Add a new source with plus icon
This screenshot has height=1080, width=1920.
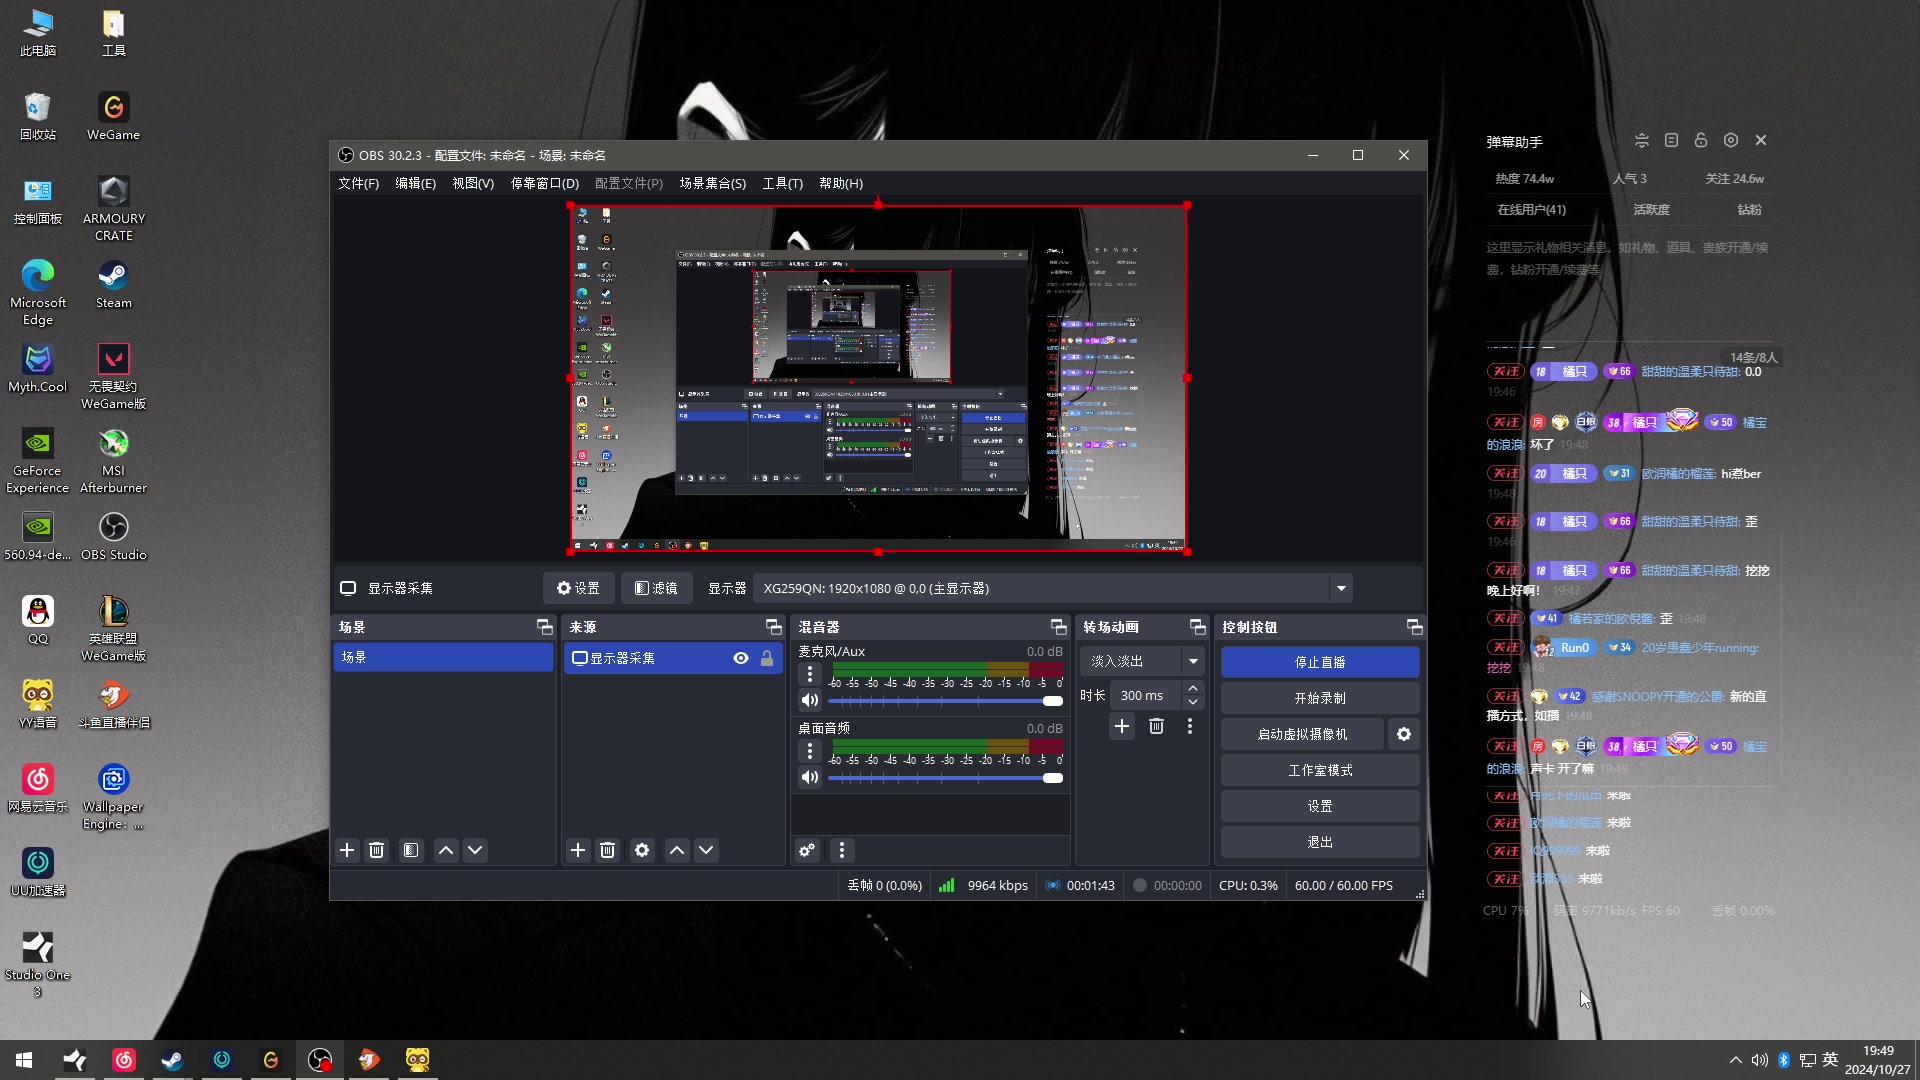click(578, 850)
